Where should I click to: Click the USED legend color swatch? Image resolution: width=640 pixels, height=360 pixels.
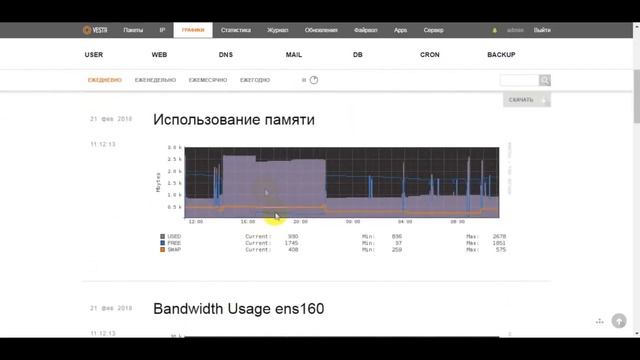(x=162, y=236)
